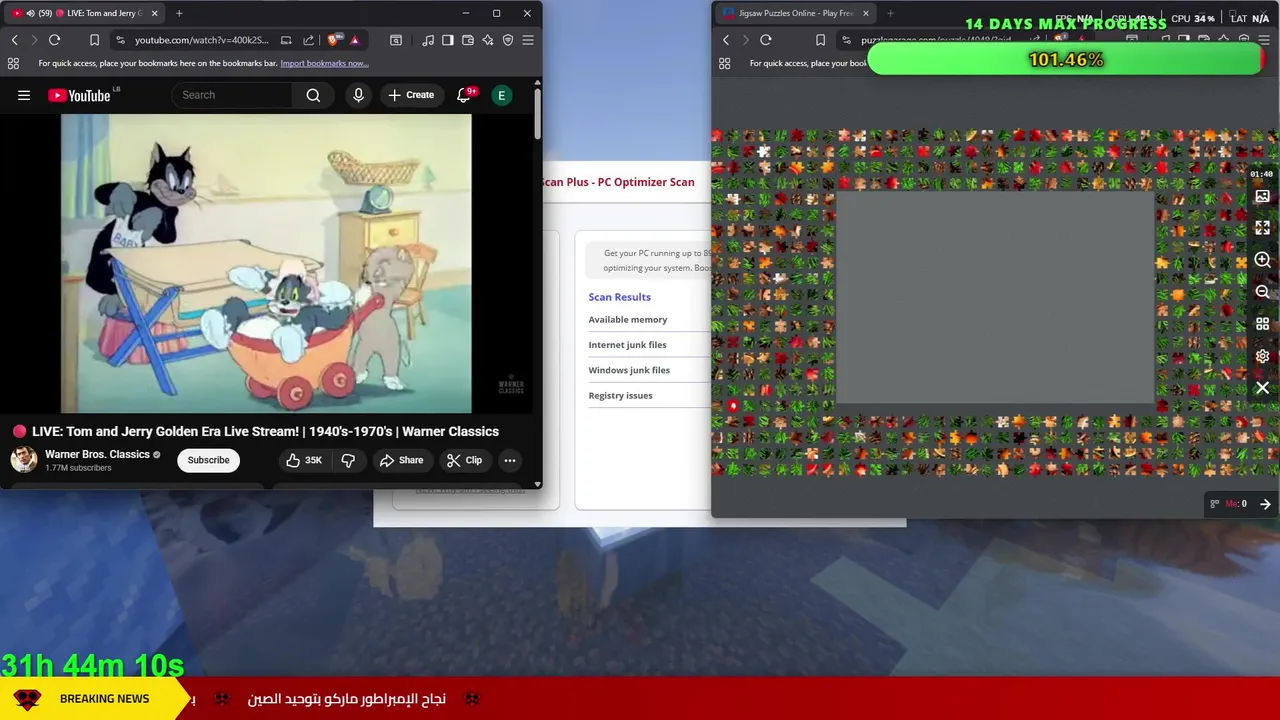Screen dimensions: 1280x720
Task: Open the account avatar E menu
Action: (x=501, y=95)
